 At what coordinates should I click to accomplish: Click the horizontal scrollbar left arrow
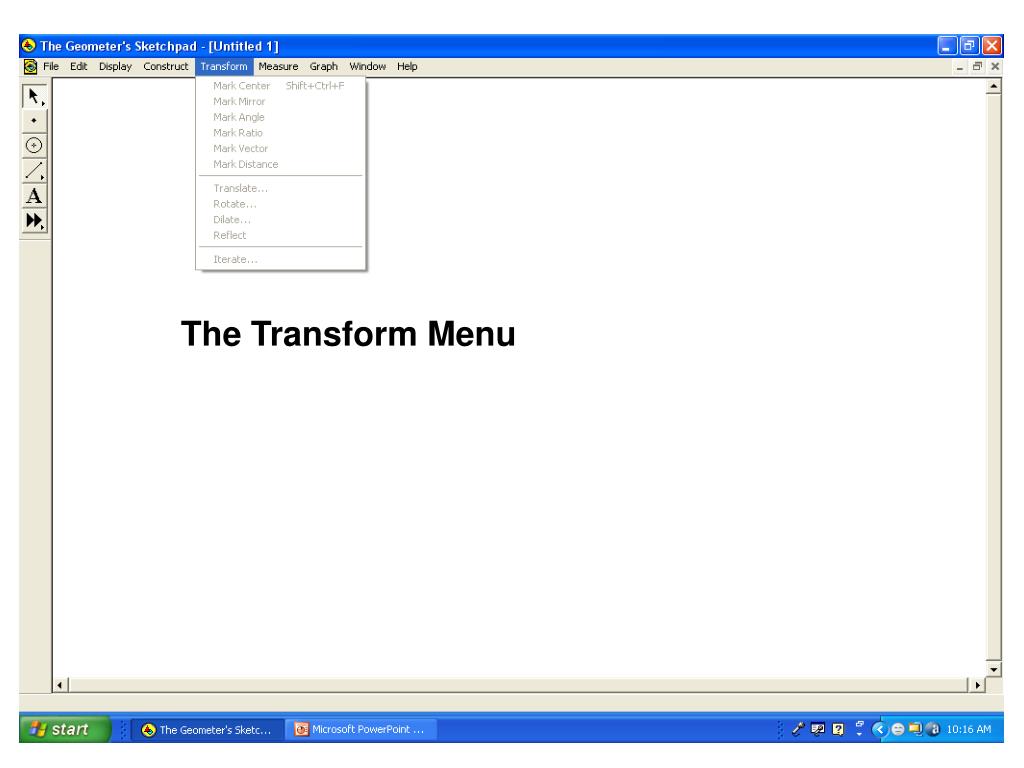tap(60, 685)
